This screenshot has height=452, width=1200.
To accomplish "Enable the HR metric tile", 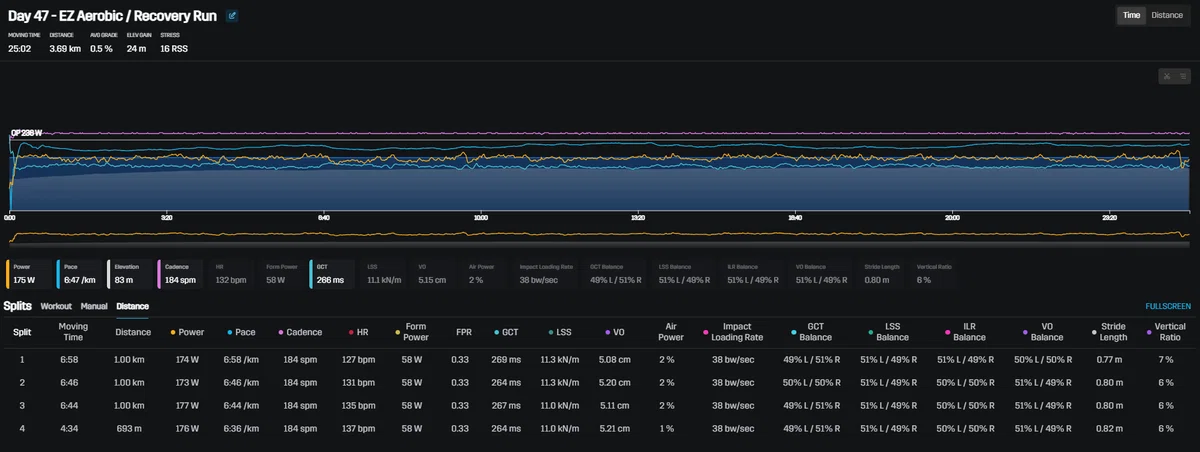I will pyautogui.click(x=231, y=275).
